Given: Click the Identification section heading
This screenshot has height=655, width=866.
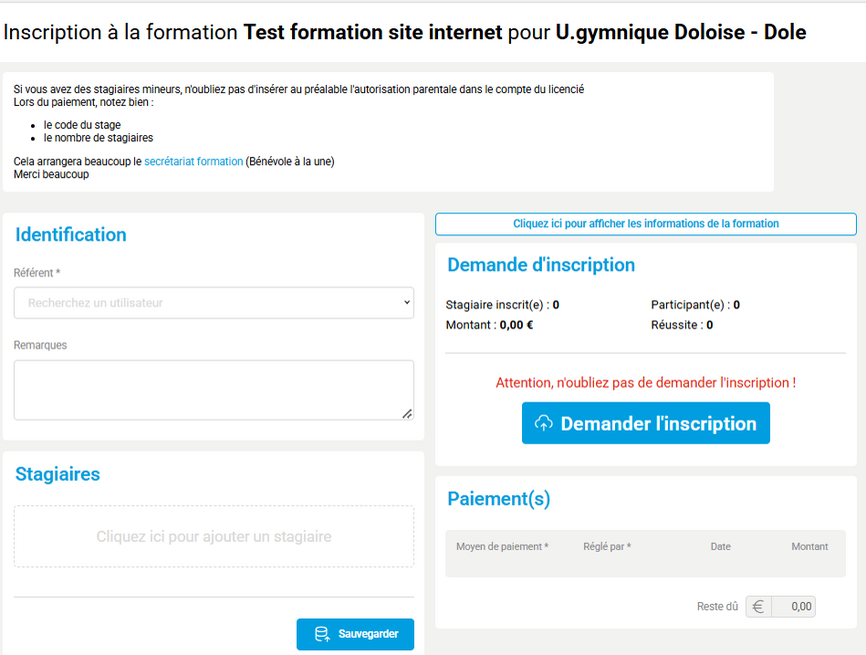Looking at the screenshot, I should 71,235.
